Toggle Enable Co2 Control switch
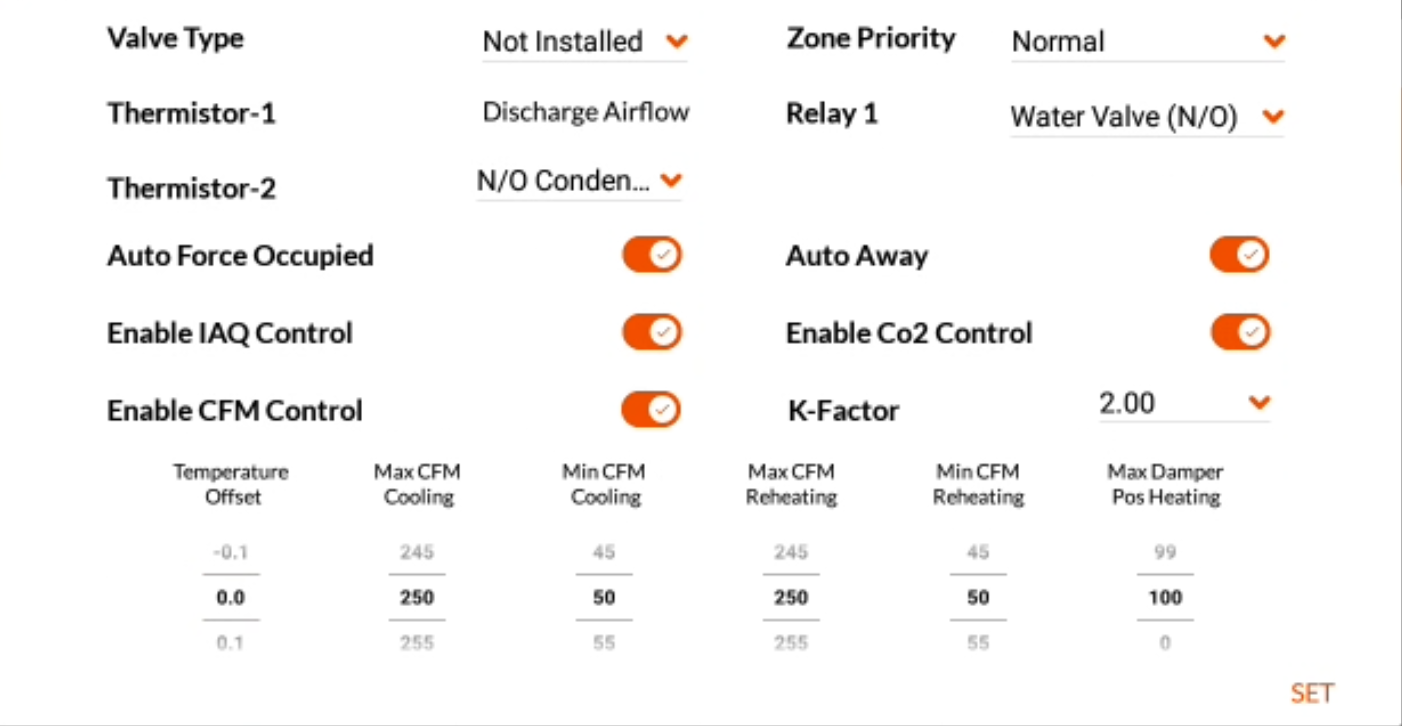1402x726 pixels. pyautogui.click(x=1240, y=332)
